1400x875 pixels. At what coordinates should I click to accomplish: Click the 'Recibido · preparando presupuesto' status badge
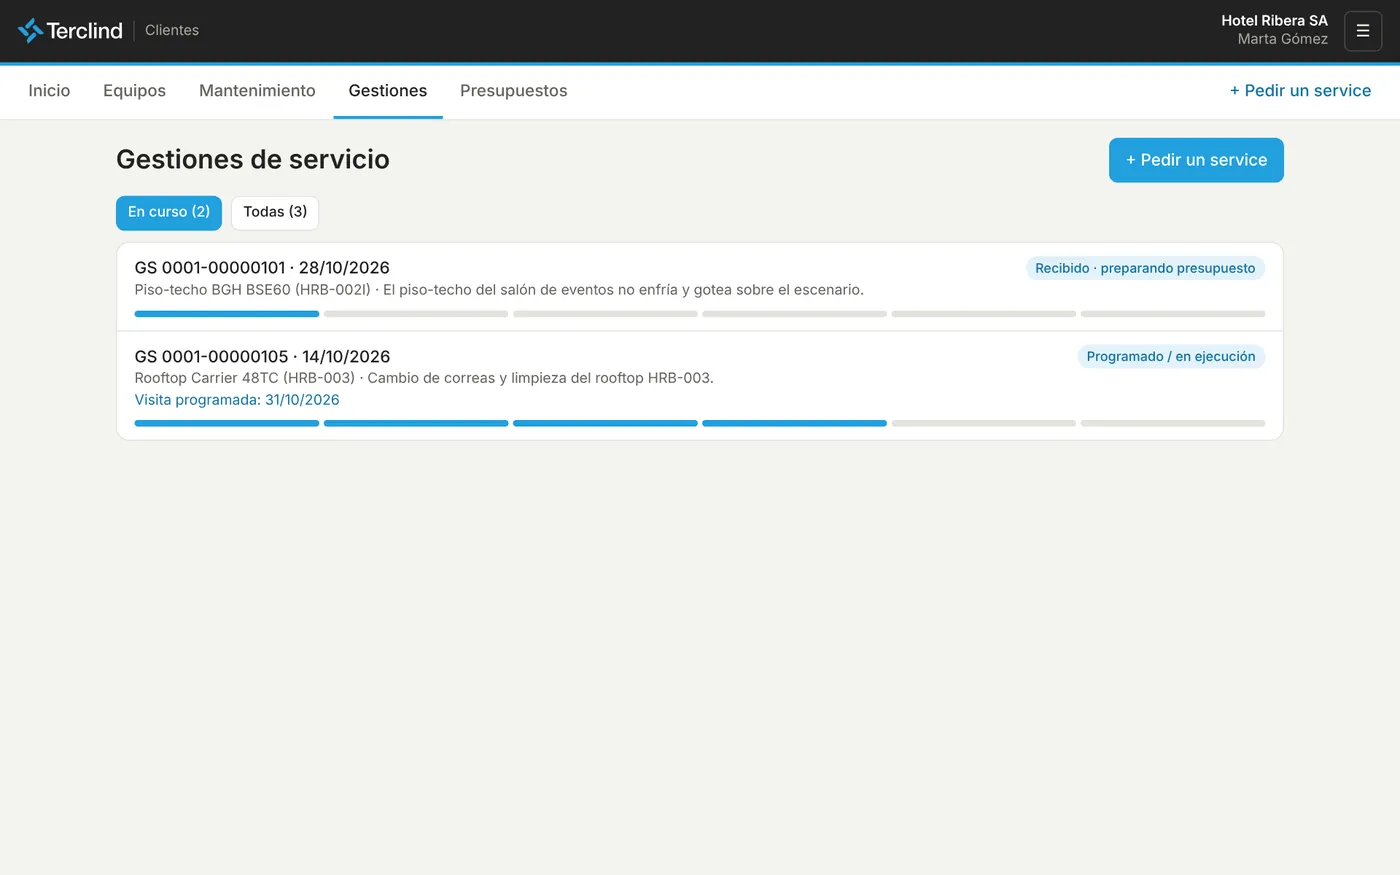[x=1145, y=268]
